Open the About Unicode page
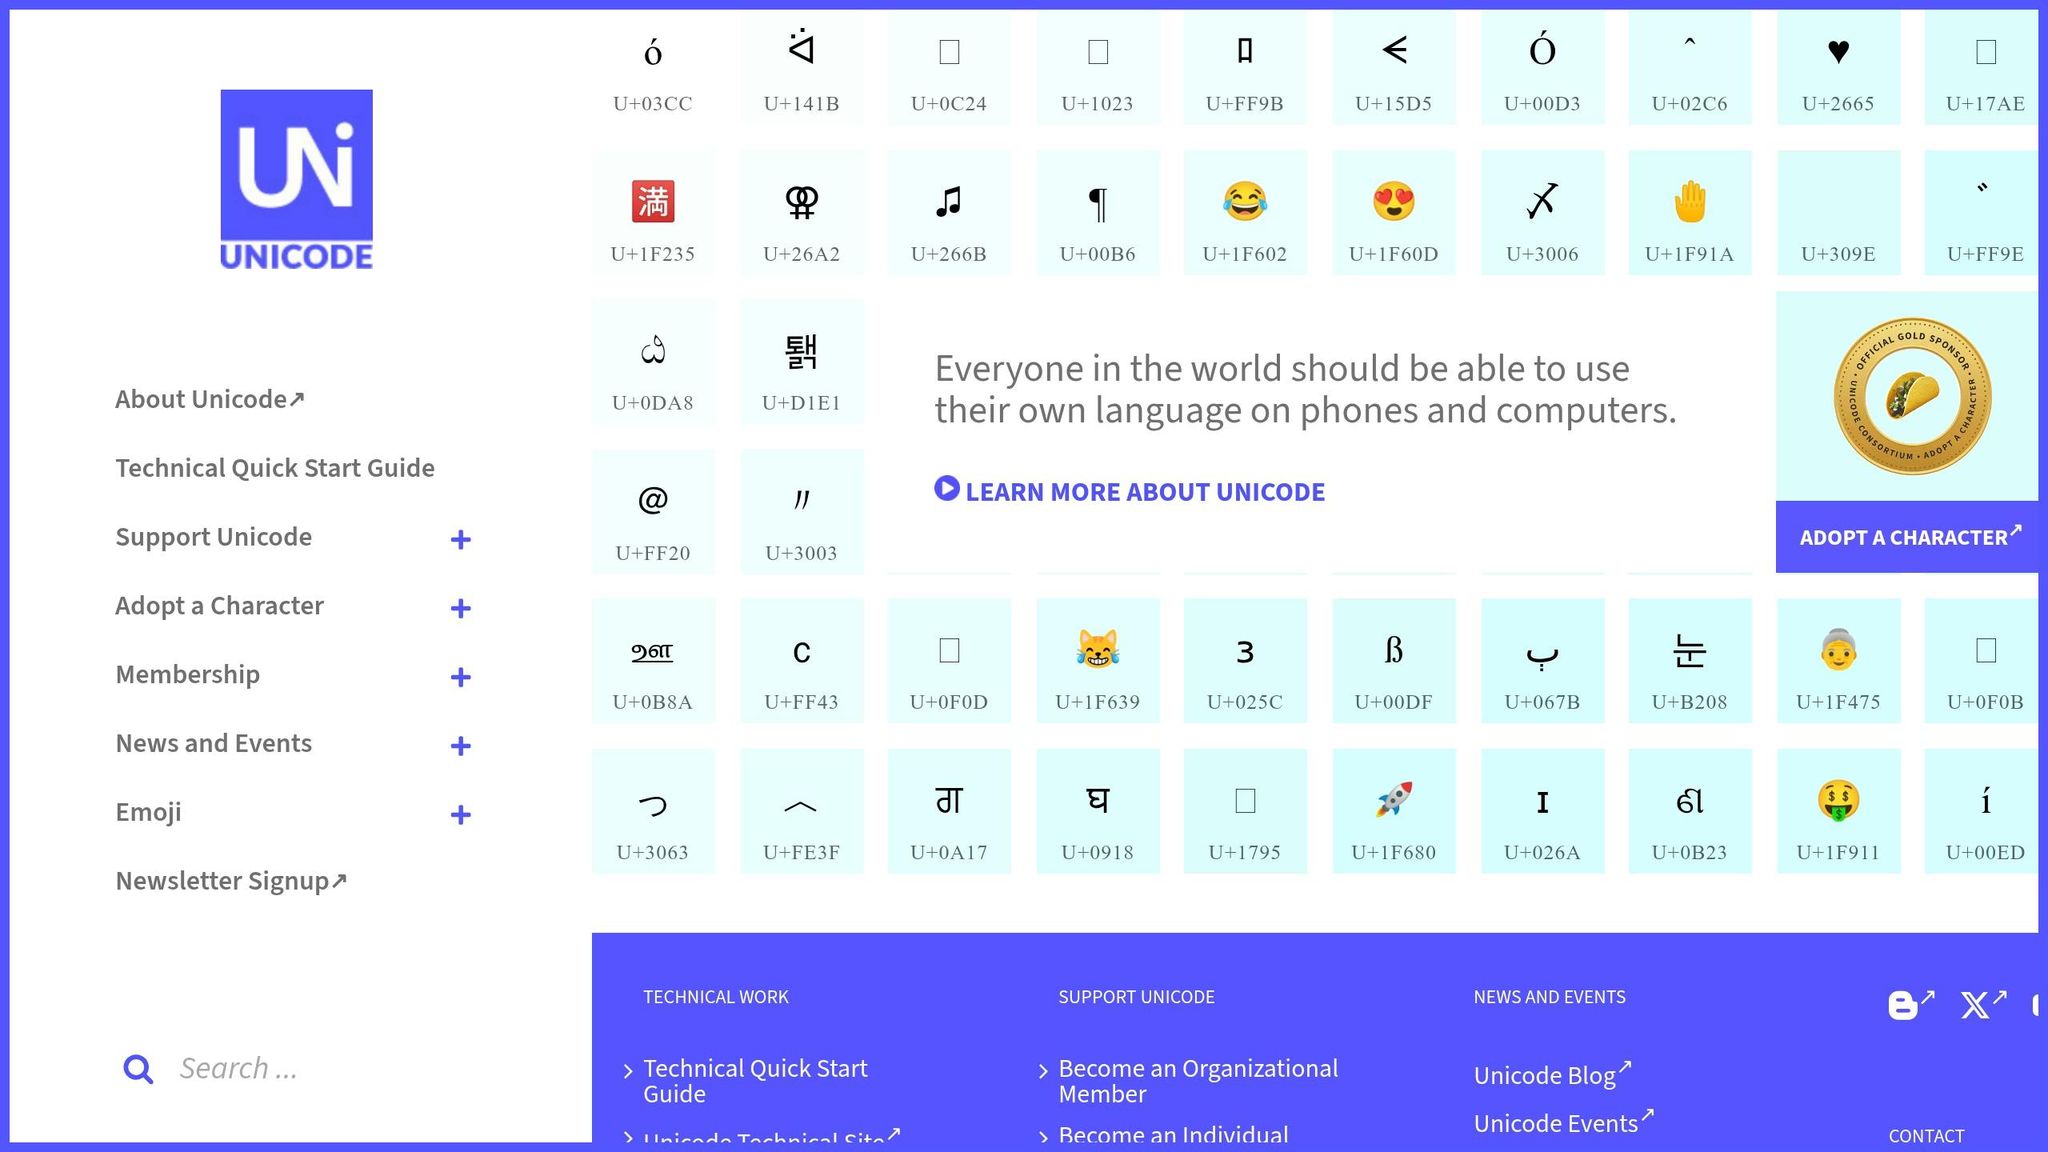Viewport: 2048px width, 1152px height. 210,398
